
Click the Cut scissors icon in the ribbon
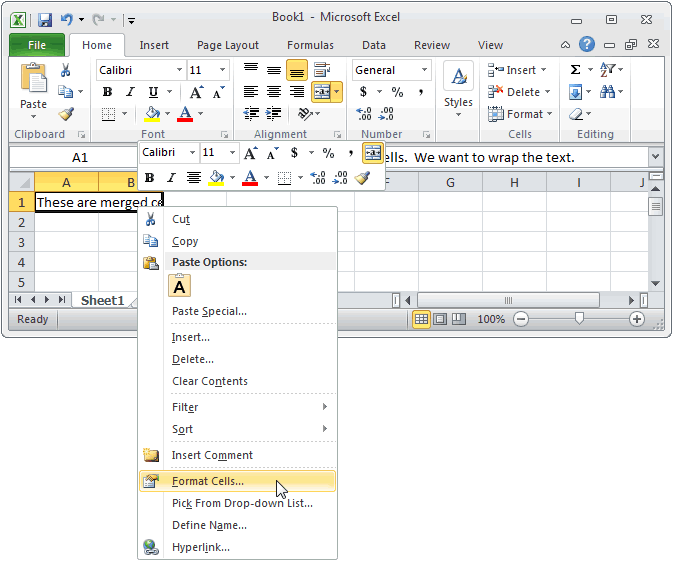click(65, 70)
